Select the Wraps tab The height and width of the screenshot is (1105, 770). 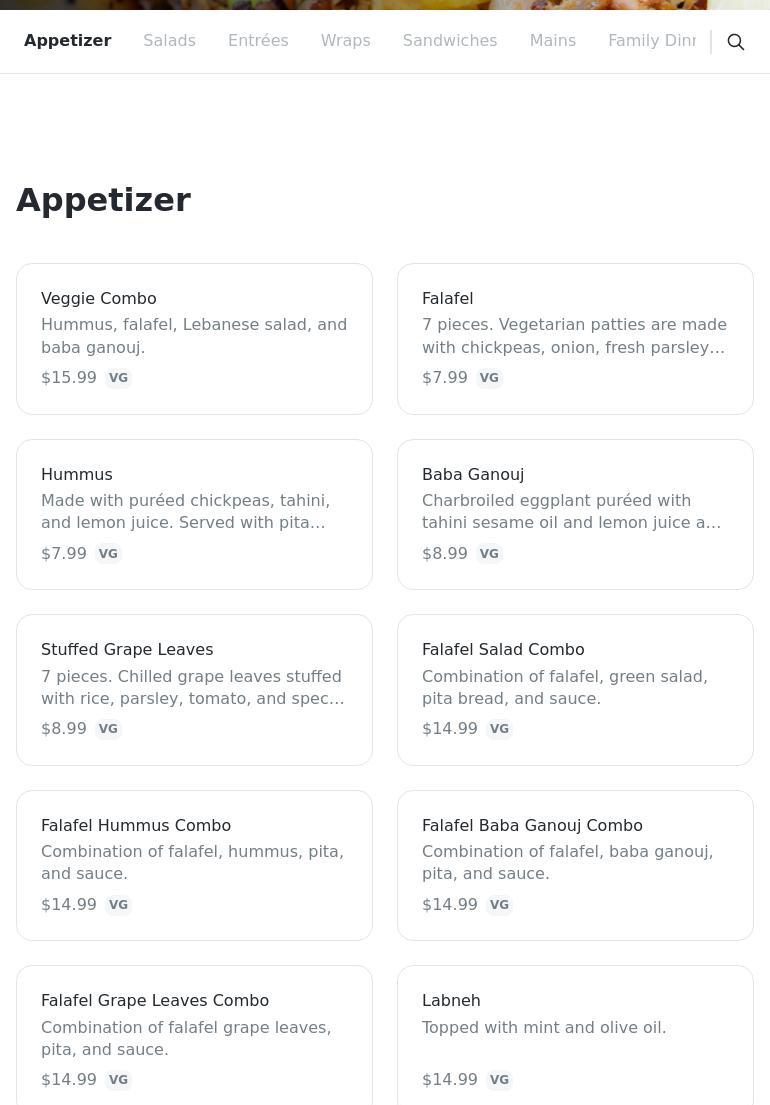345,41
